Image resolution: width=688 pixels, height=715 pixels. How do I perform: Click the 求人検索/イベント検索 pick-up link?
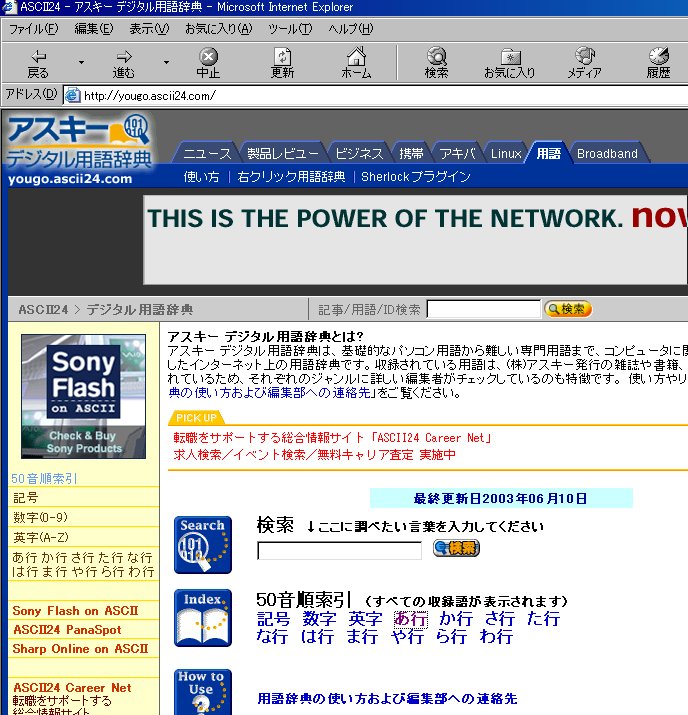314,455
